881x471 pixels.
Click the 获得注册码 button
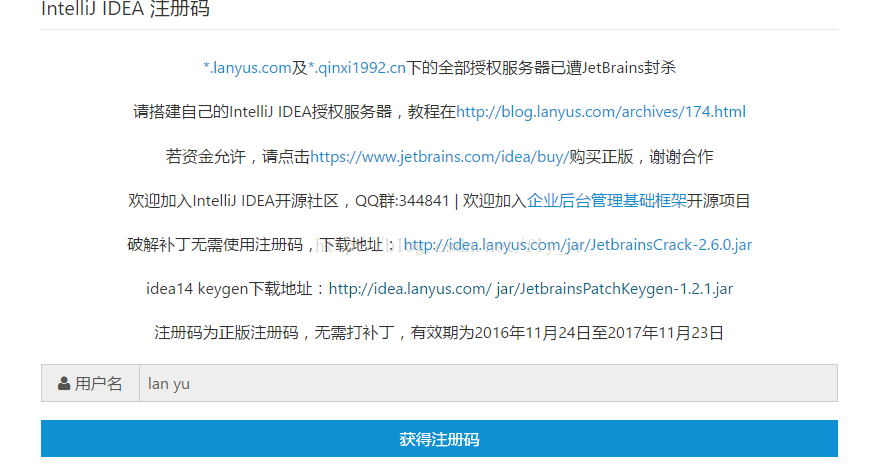tap(439, 438)
